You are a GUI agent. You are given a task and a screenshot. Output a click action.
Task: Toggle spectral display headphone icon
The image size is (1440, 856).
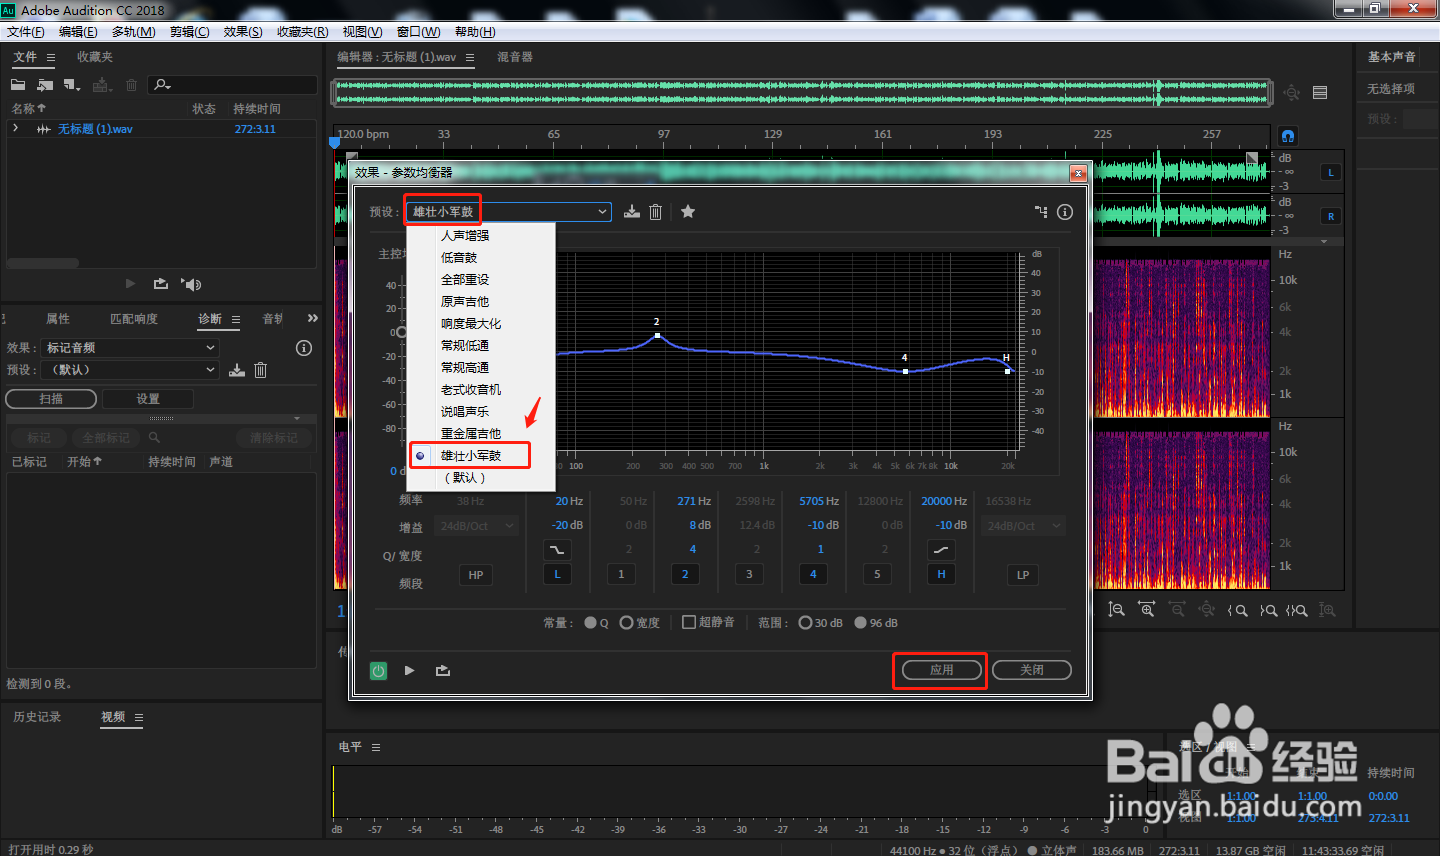(1288, 135)
